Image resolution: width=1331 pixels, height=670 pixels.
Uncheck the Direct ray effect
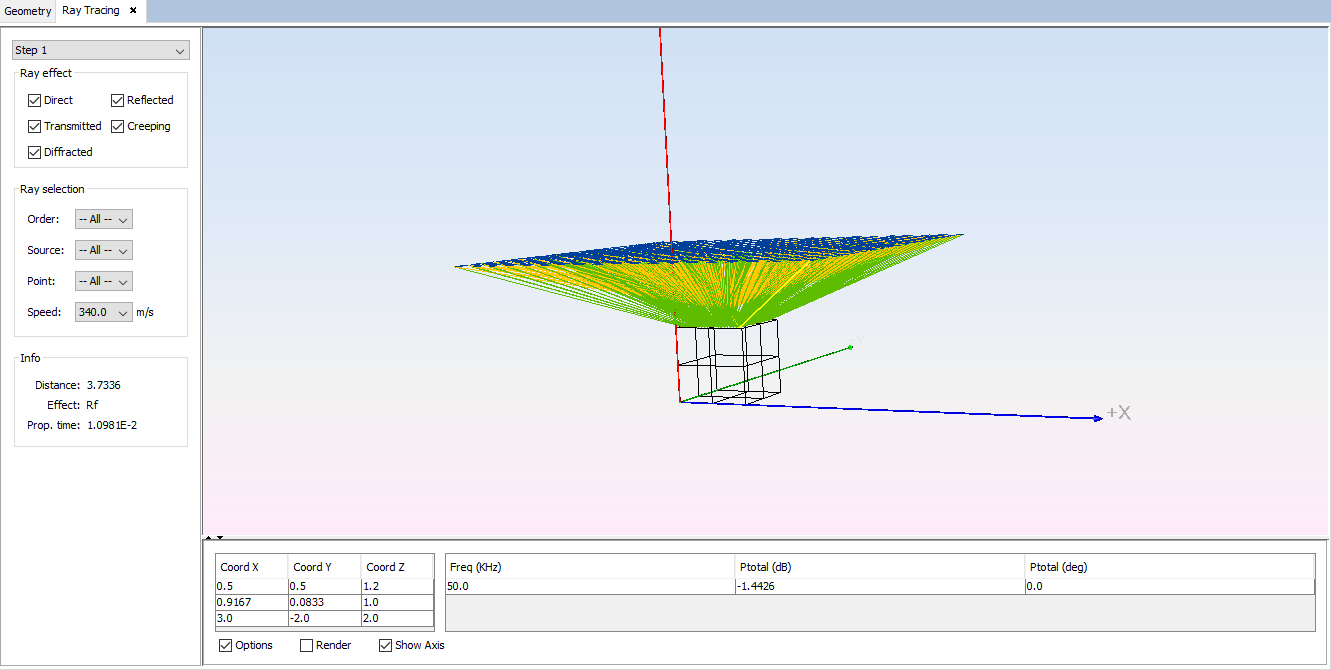click(35, 100)
